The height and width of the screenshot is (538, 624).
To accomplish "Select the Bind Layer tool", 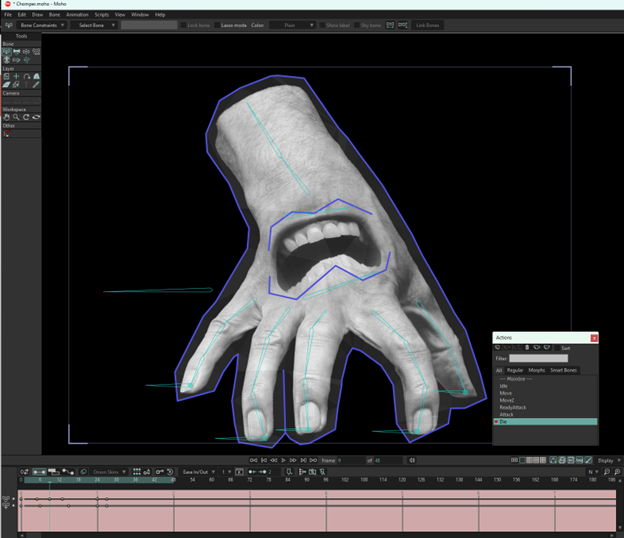I will (17, 60).
